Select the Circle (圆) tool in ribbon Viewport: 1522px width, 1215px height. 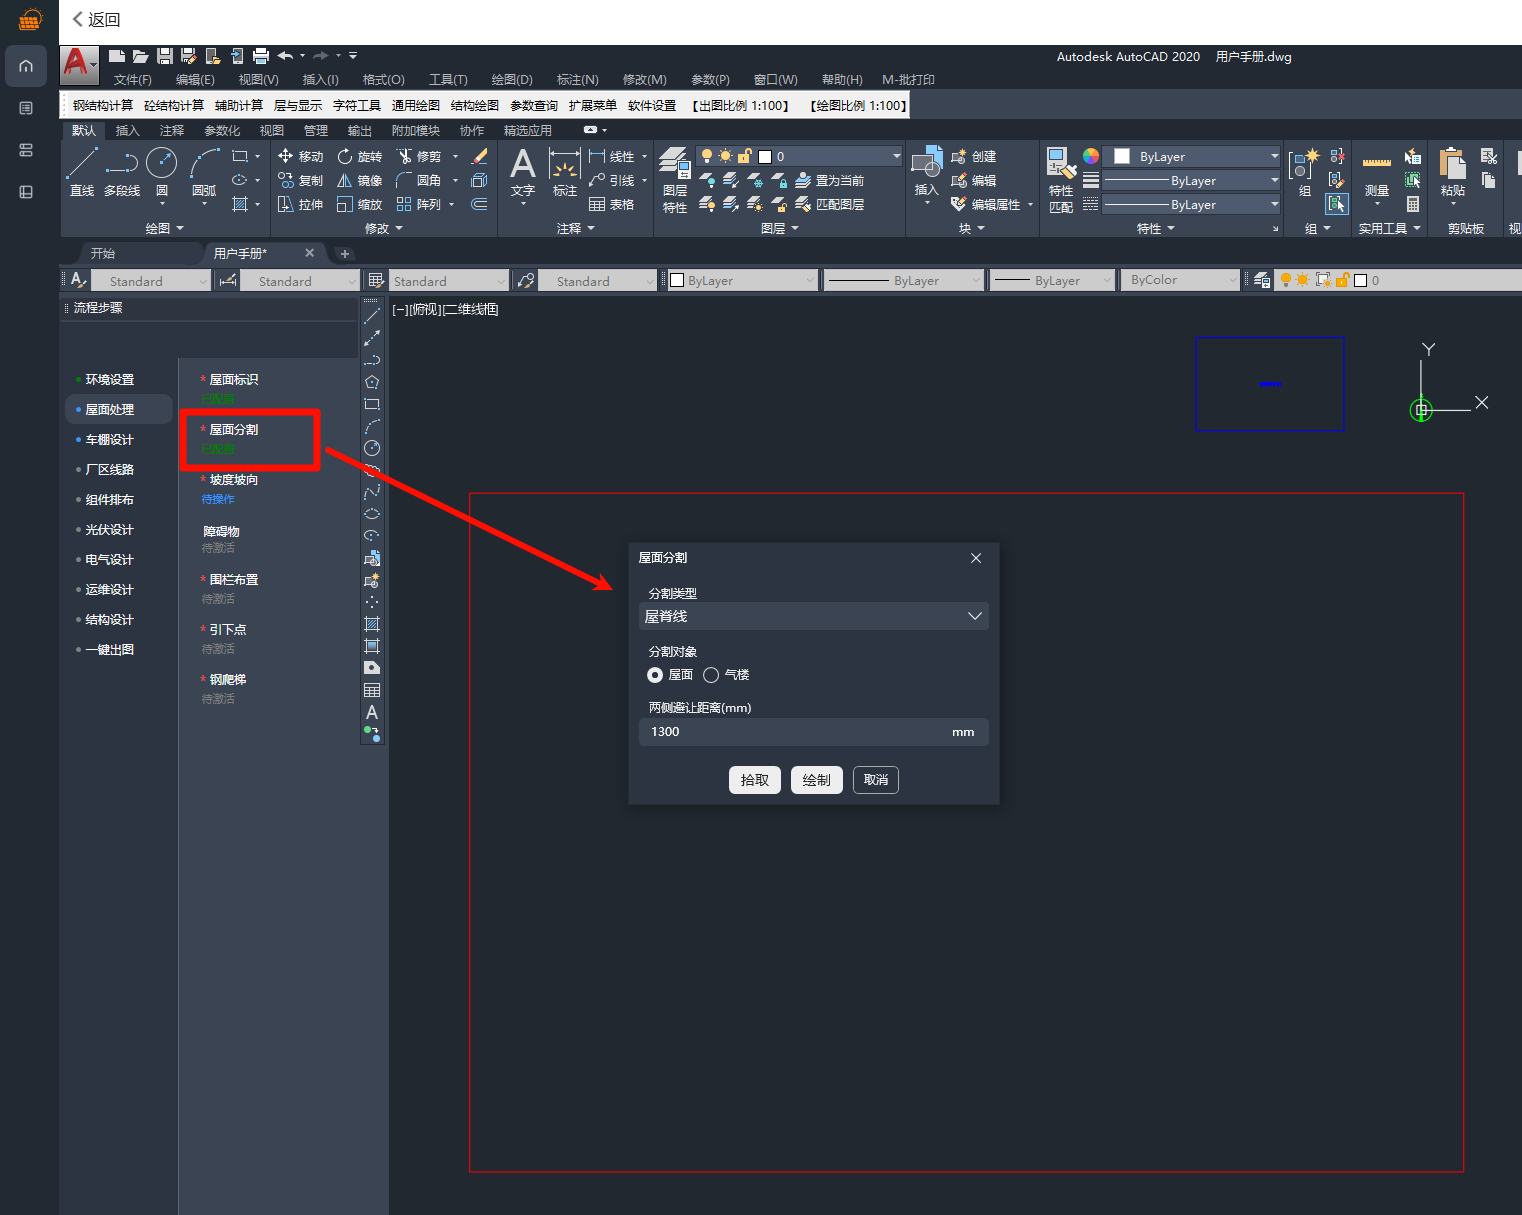click(x=161, y=164)
